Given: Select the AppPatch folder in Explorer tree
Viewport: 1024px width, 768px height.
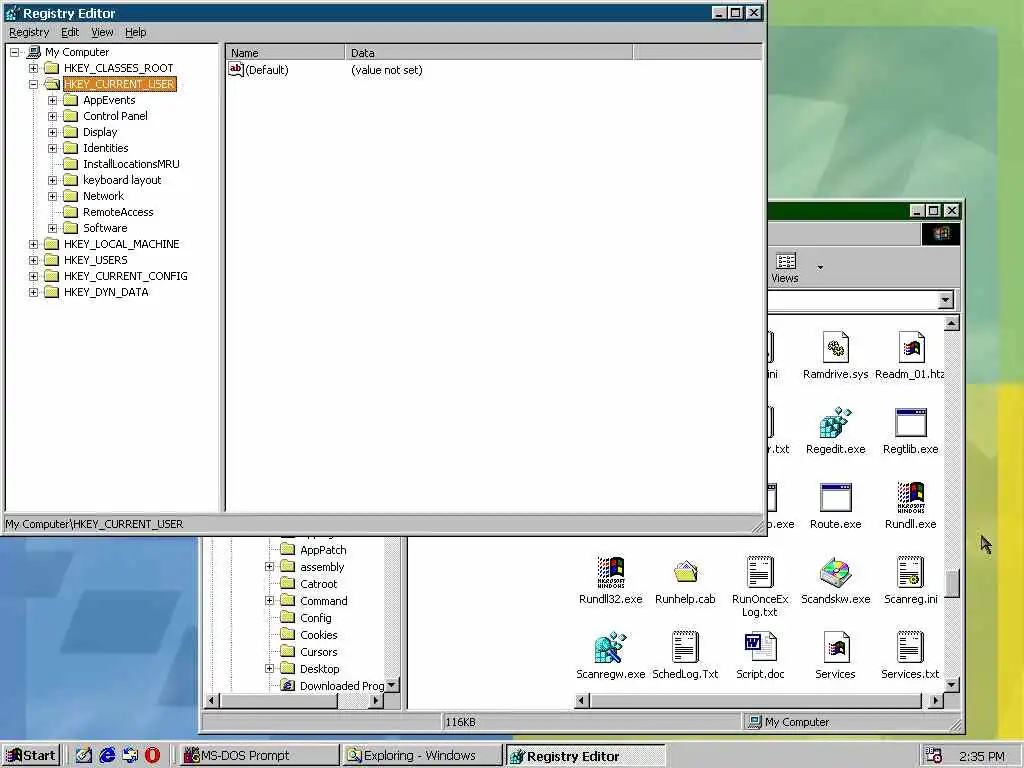Looking at the screenshot, I should (x=323, y=550).
